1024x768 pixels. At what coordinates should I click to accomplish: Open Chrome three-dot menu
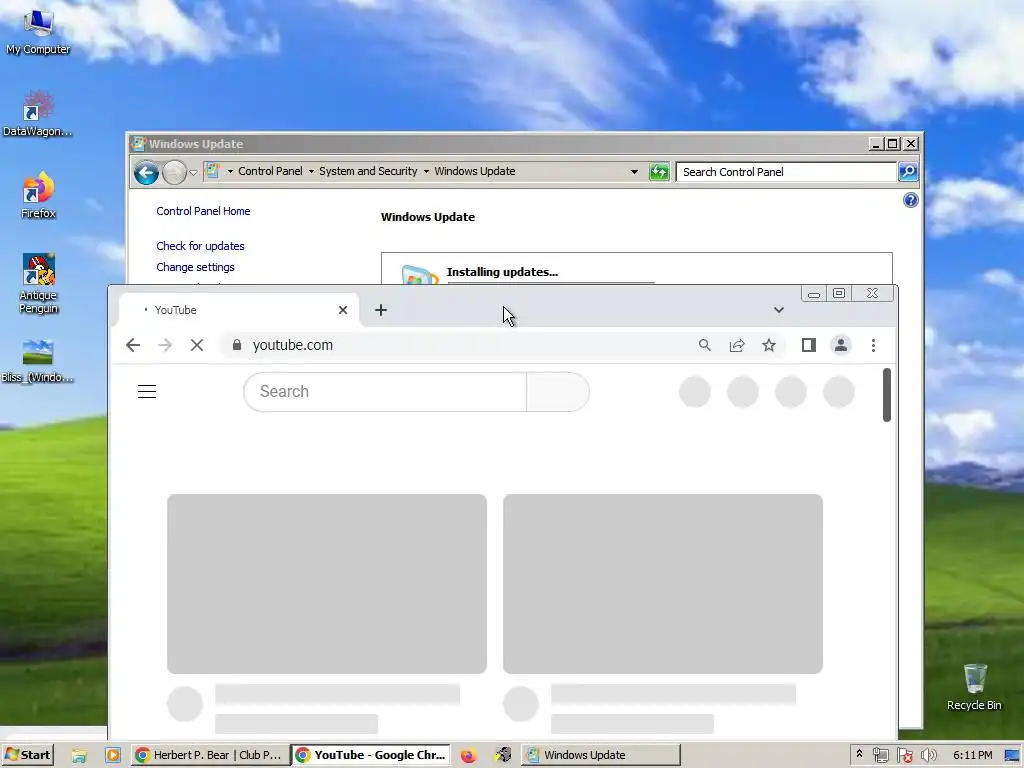[x=873, y=345]
